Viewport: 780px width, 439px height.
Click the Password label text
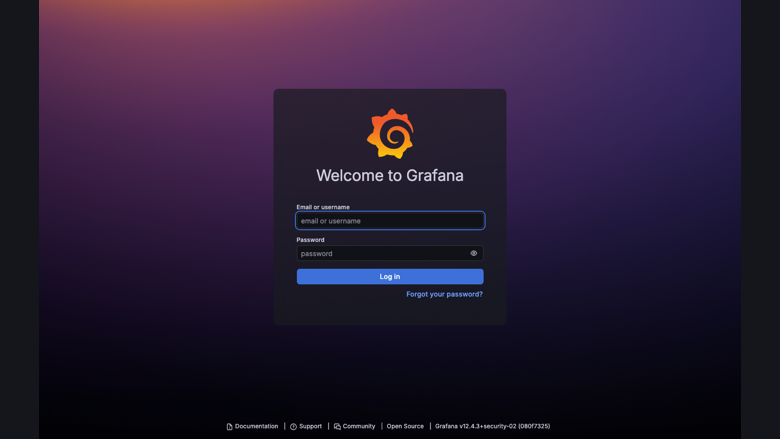pos(310,240)
